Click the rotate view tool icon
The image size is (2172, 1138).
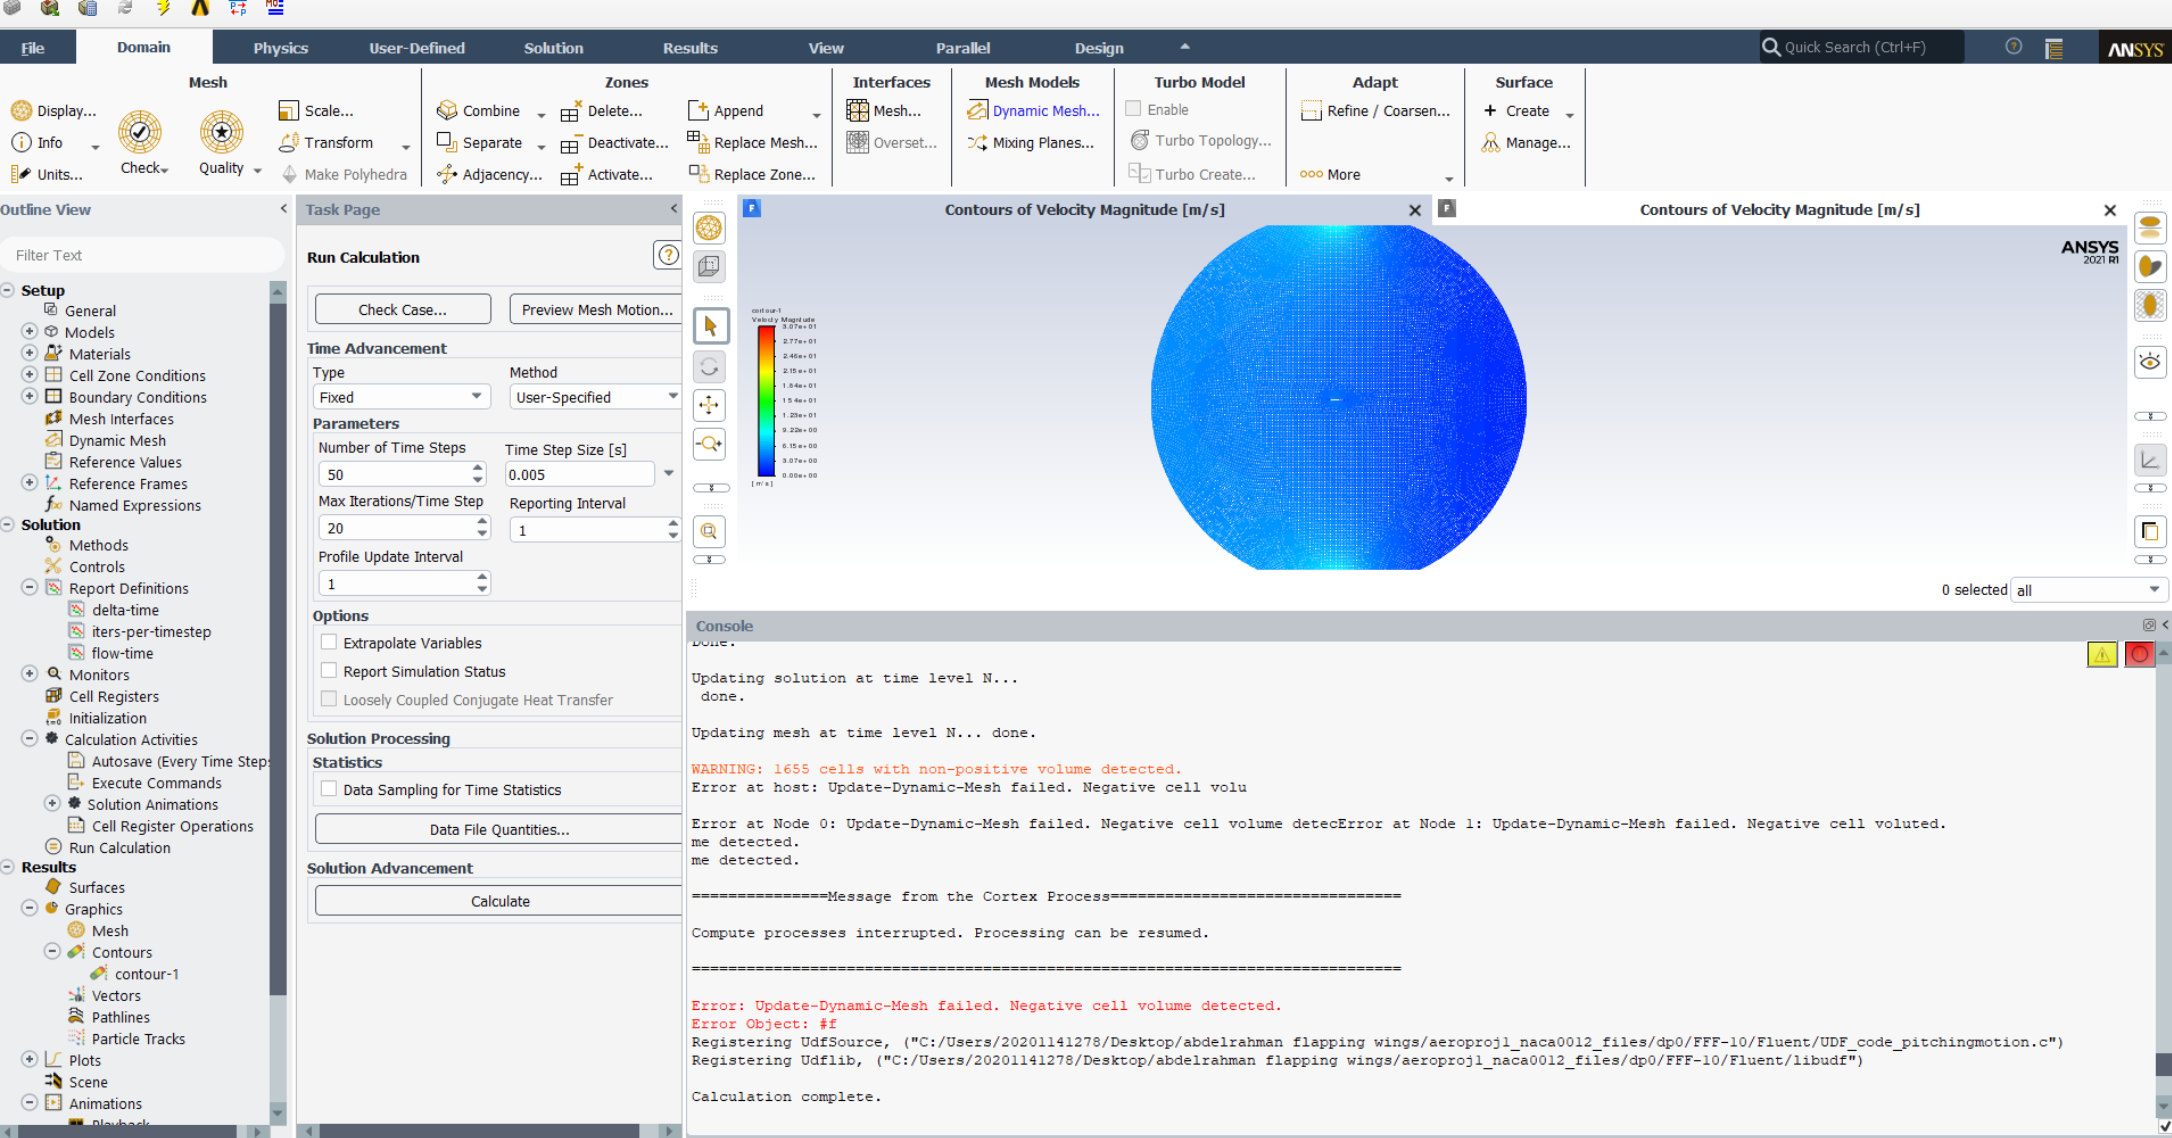tap(709, 367)
